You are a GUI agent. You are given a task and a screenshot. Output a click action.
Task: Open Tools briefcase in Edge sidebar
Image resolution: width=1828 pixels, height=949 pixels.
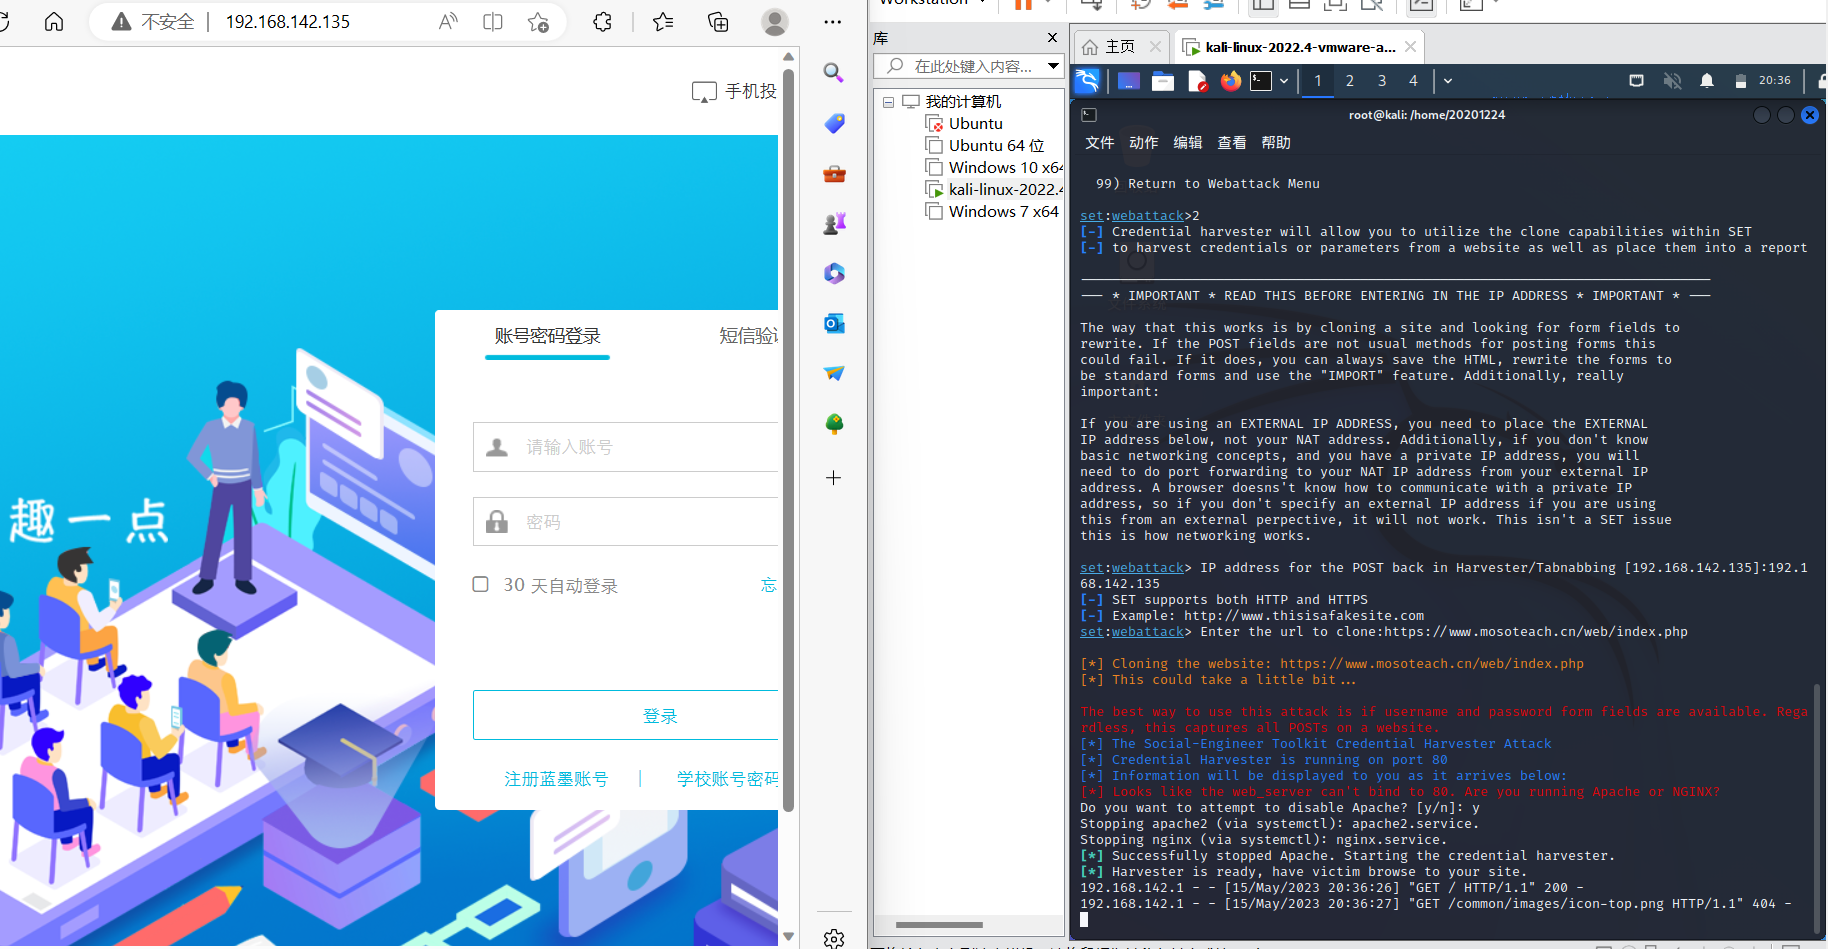(x=834, y=174)
